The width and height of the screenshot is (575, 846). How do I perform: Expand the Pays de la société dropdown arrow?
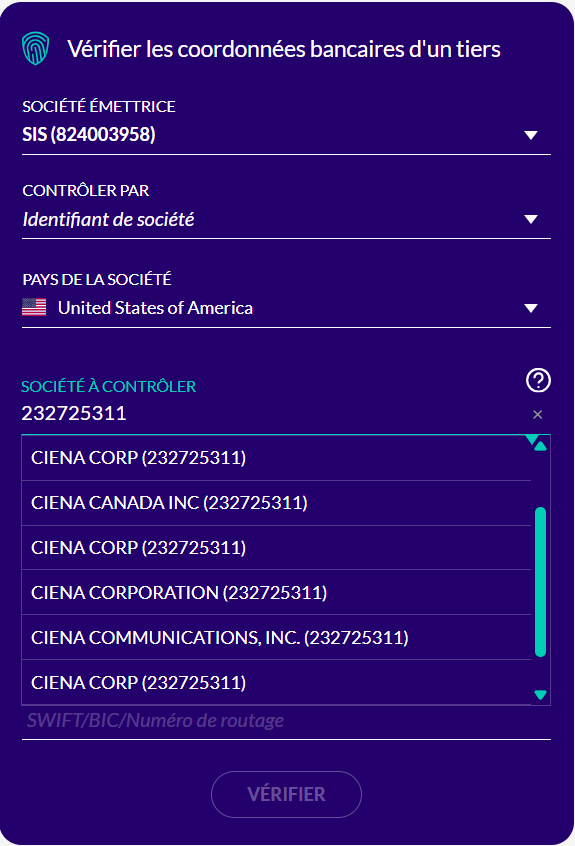[531, 308]
